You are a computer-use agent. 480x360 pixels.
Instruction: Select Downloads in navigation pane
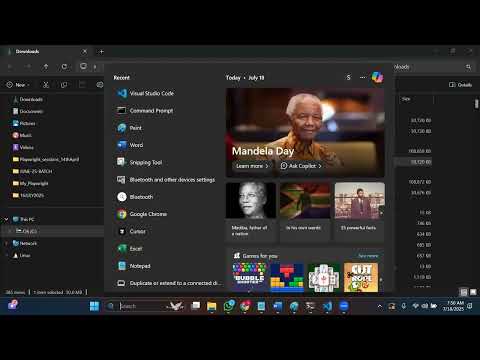pos(28,99)
